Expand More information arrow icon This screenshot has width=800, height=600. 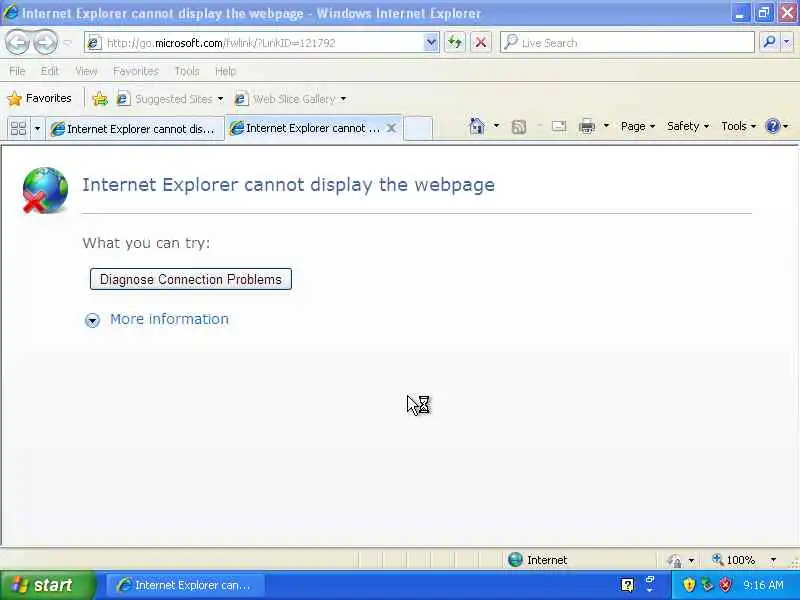pyautogui.click(x=92, y=320)
